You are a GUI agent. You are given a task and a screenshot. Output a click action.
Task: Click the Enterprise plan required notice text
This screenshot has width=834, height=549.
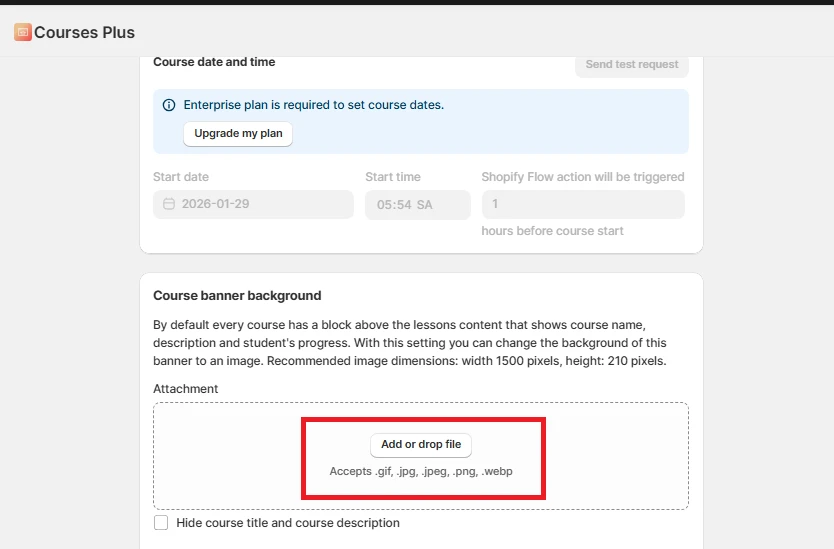coord(314,105)
